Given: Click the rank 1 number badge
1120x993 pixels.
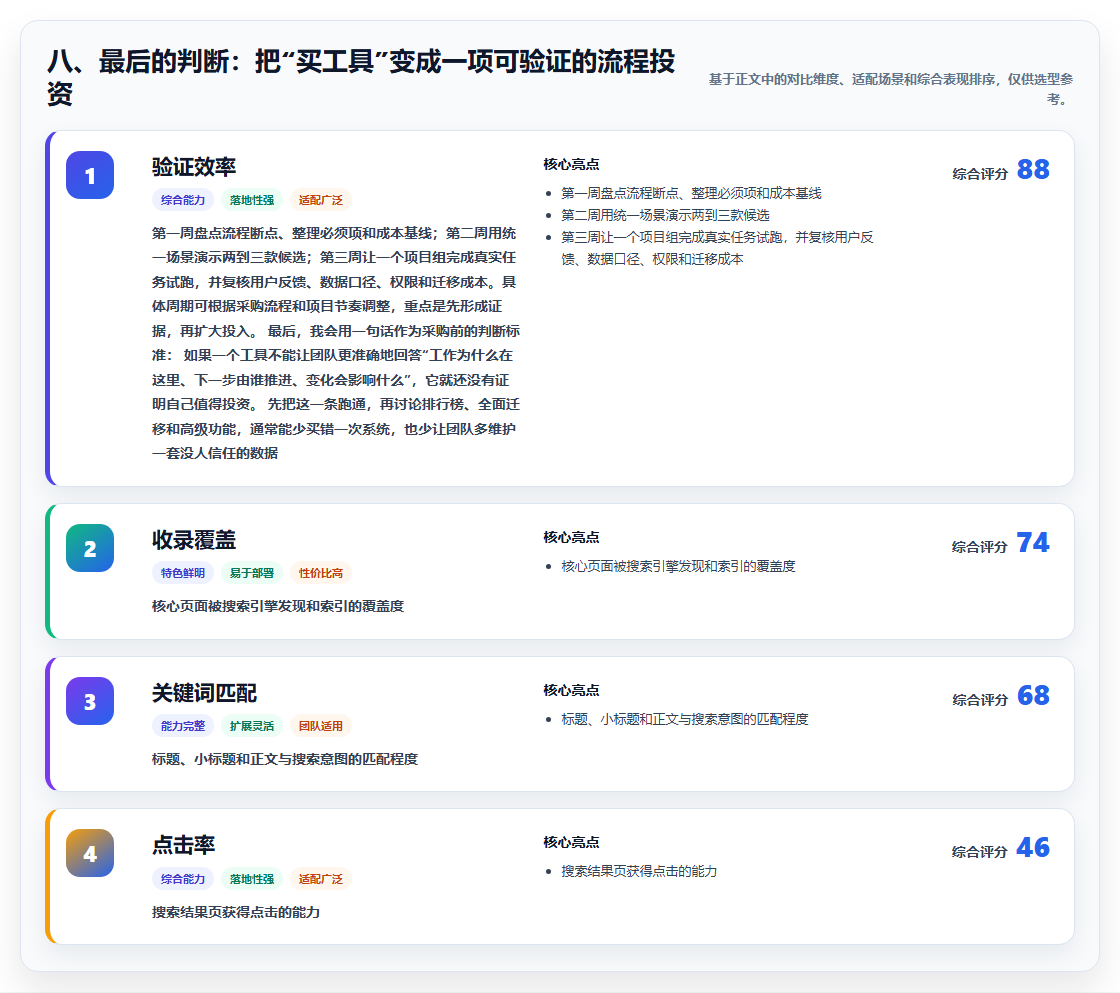Looking at the screenshot, I should tap(90, 175).
